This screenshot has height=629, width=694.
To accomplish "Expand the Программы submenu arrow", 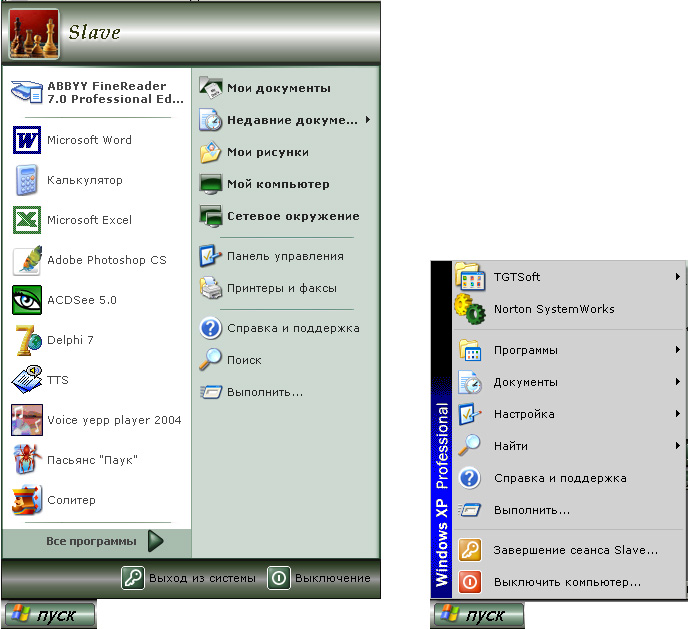I will click(x=677, y=350).
